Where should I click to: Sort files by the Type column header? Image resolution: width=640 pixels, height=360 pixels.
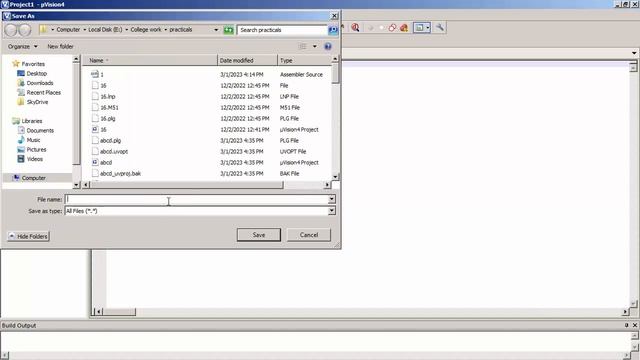(x=304, y=60)
